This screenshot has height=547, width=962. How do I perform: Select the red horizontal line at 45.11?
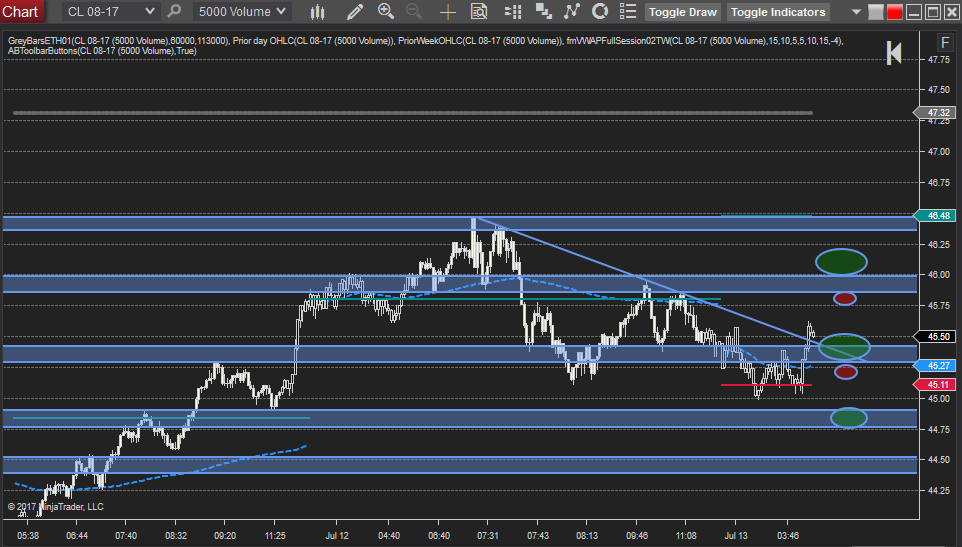pyautogui.click(x=766, y=385)
